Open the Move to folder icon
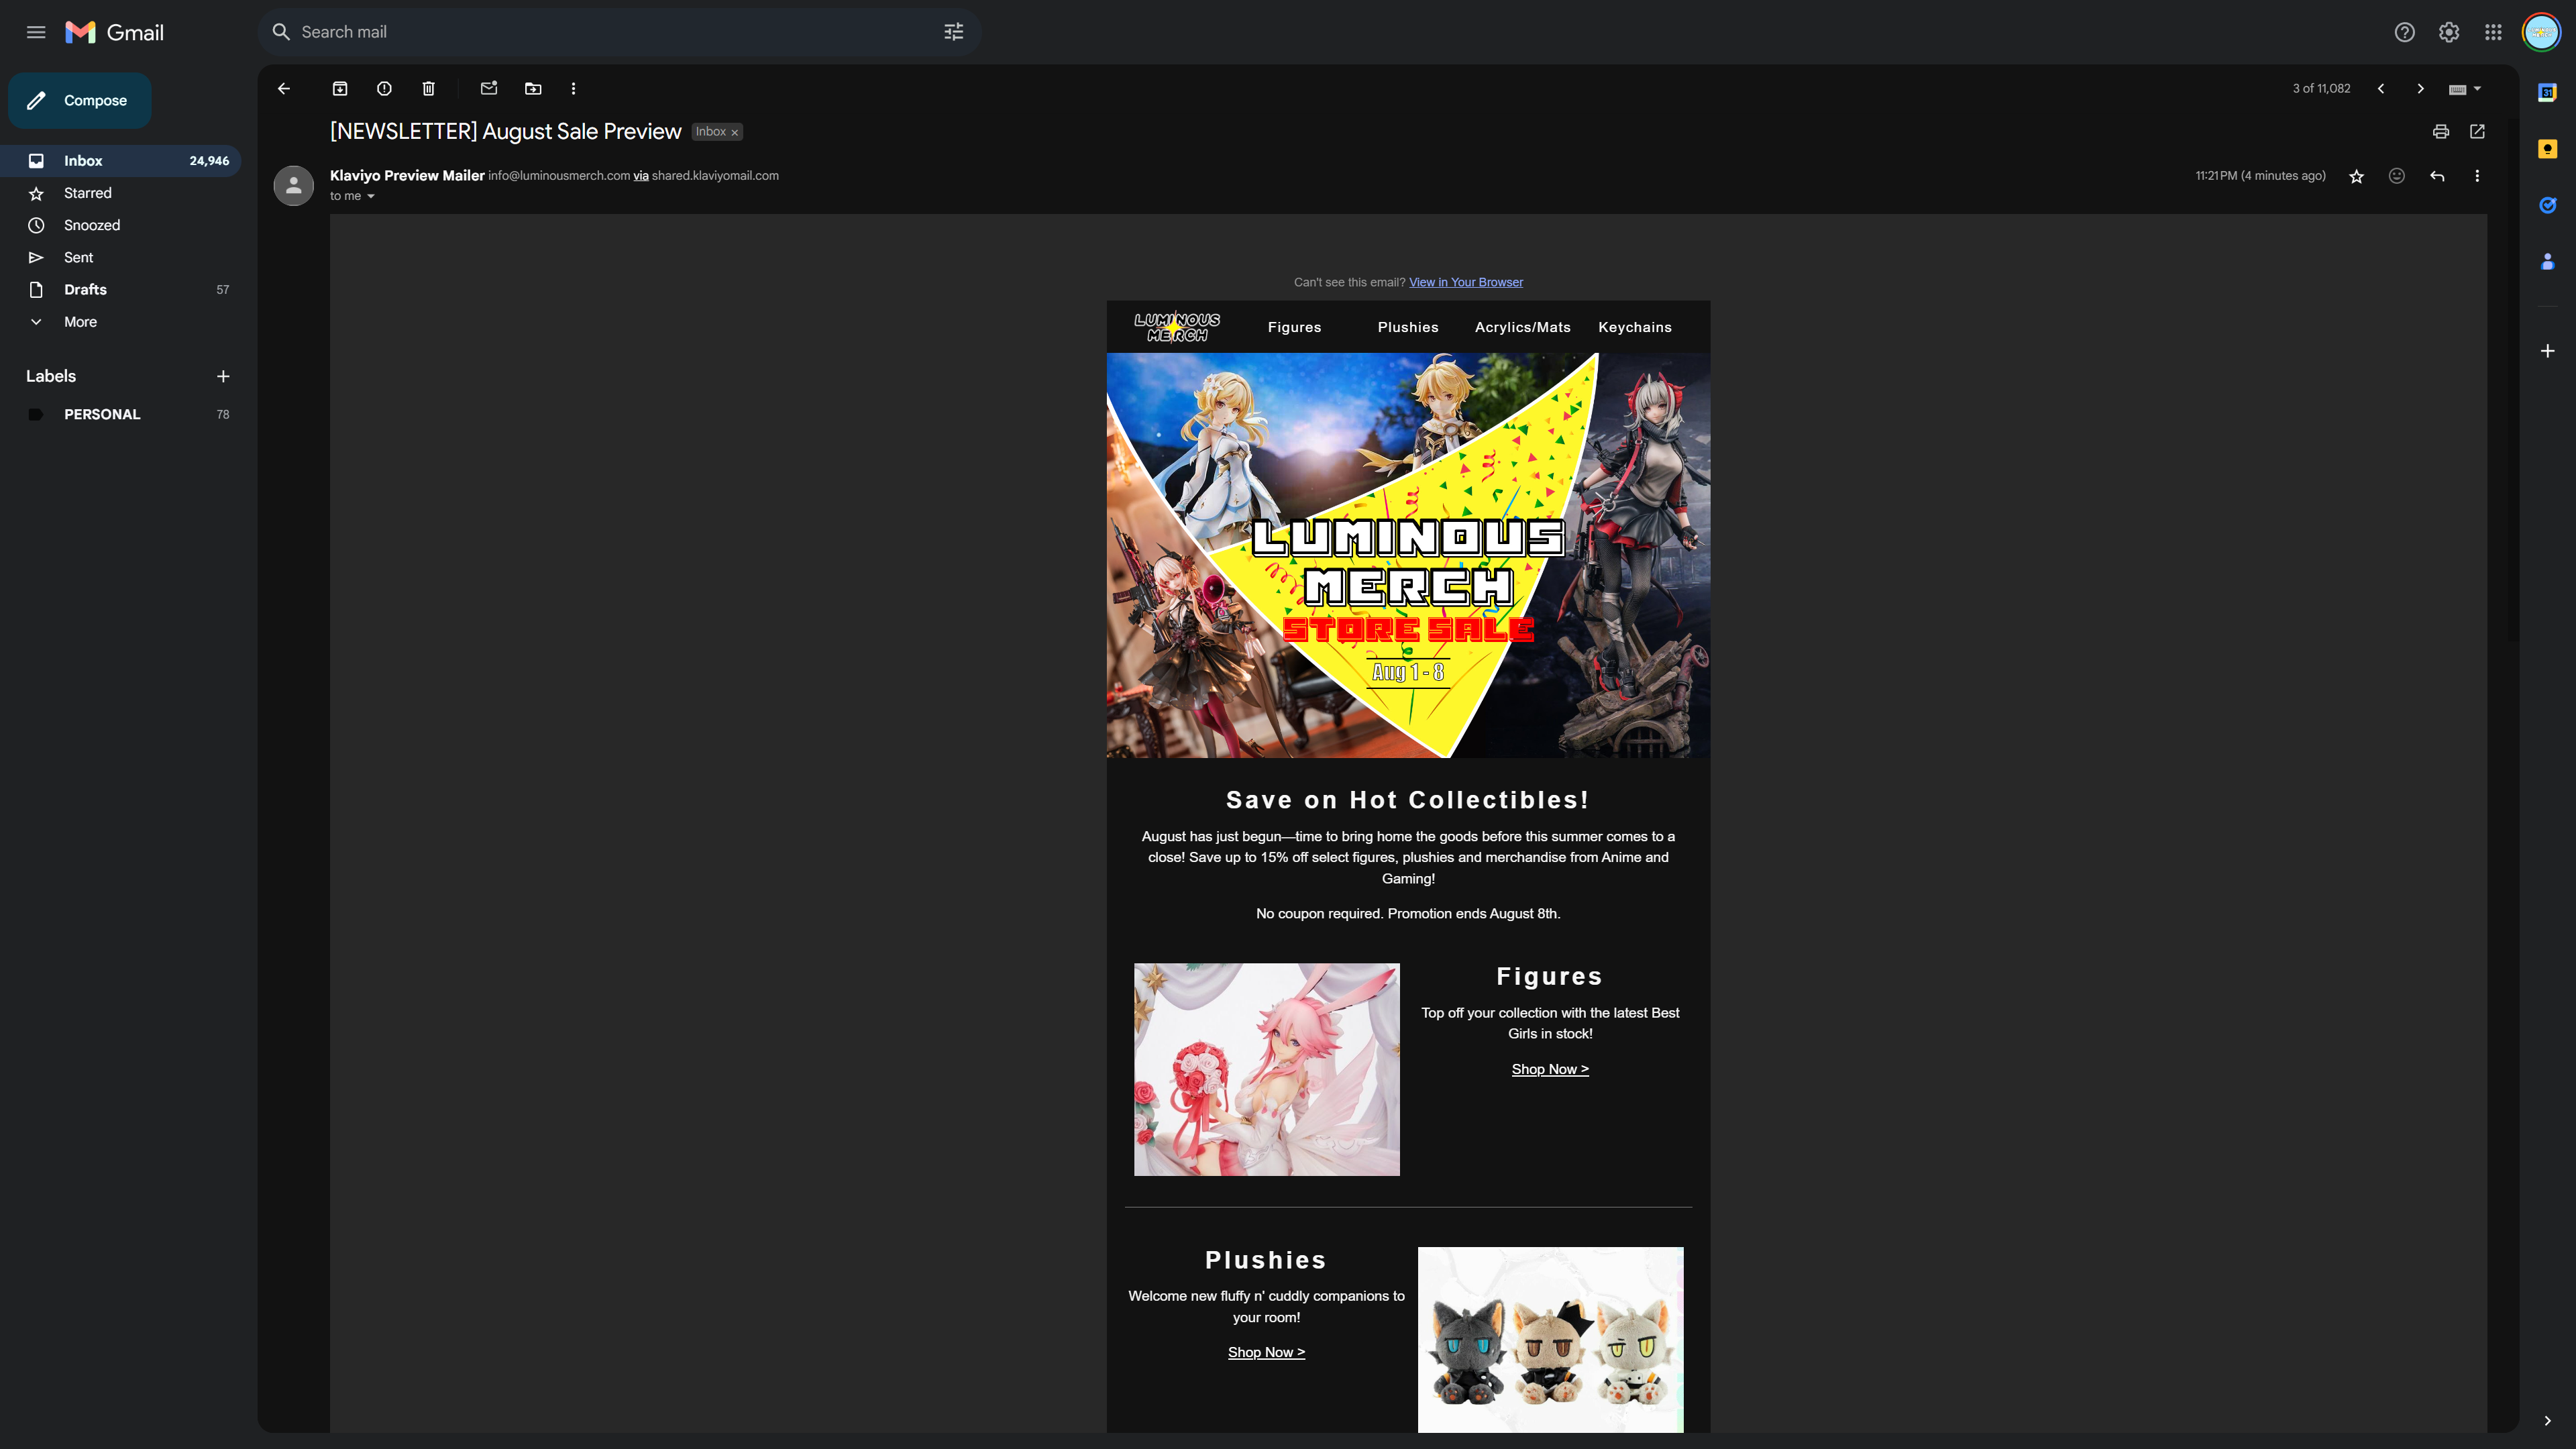Screen dimensions: 2576x1449 (533, 89)
